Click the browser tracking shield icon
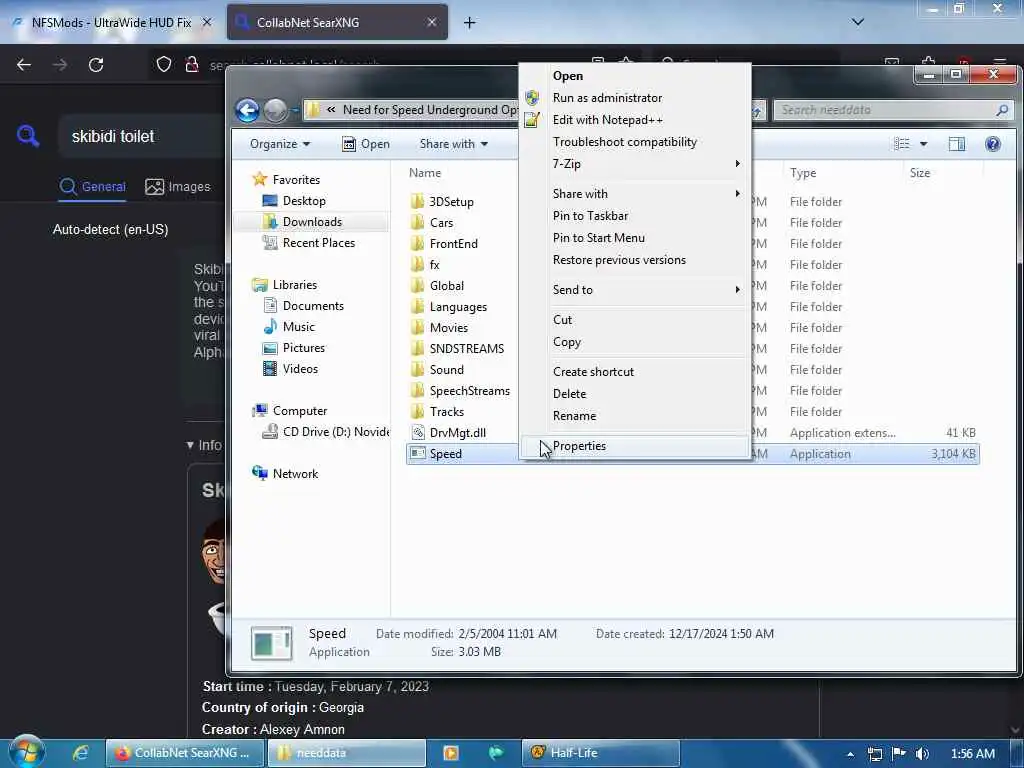The width and height of the screenshot is (1024, 768). click(163, 65)
